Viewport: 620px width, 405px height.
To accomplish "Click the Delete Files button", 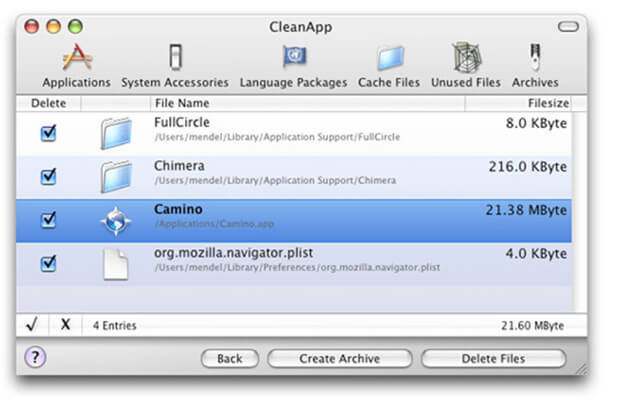I will (493, 359).
